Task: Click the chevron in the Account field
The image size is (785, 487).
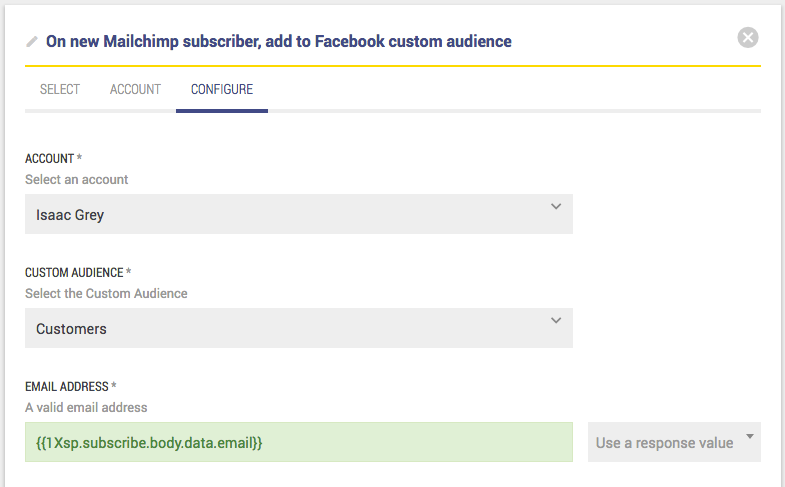Action: coord(556,207)
